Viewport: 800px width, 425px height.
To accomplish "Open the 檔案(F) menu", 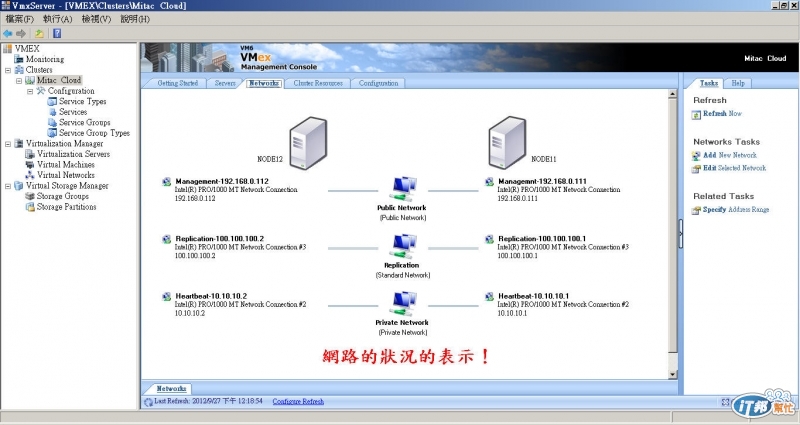I will click(x=19, y=19).
